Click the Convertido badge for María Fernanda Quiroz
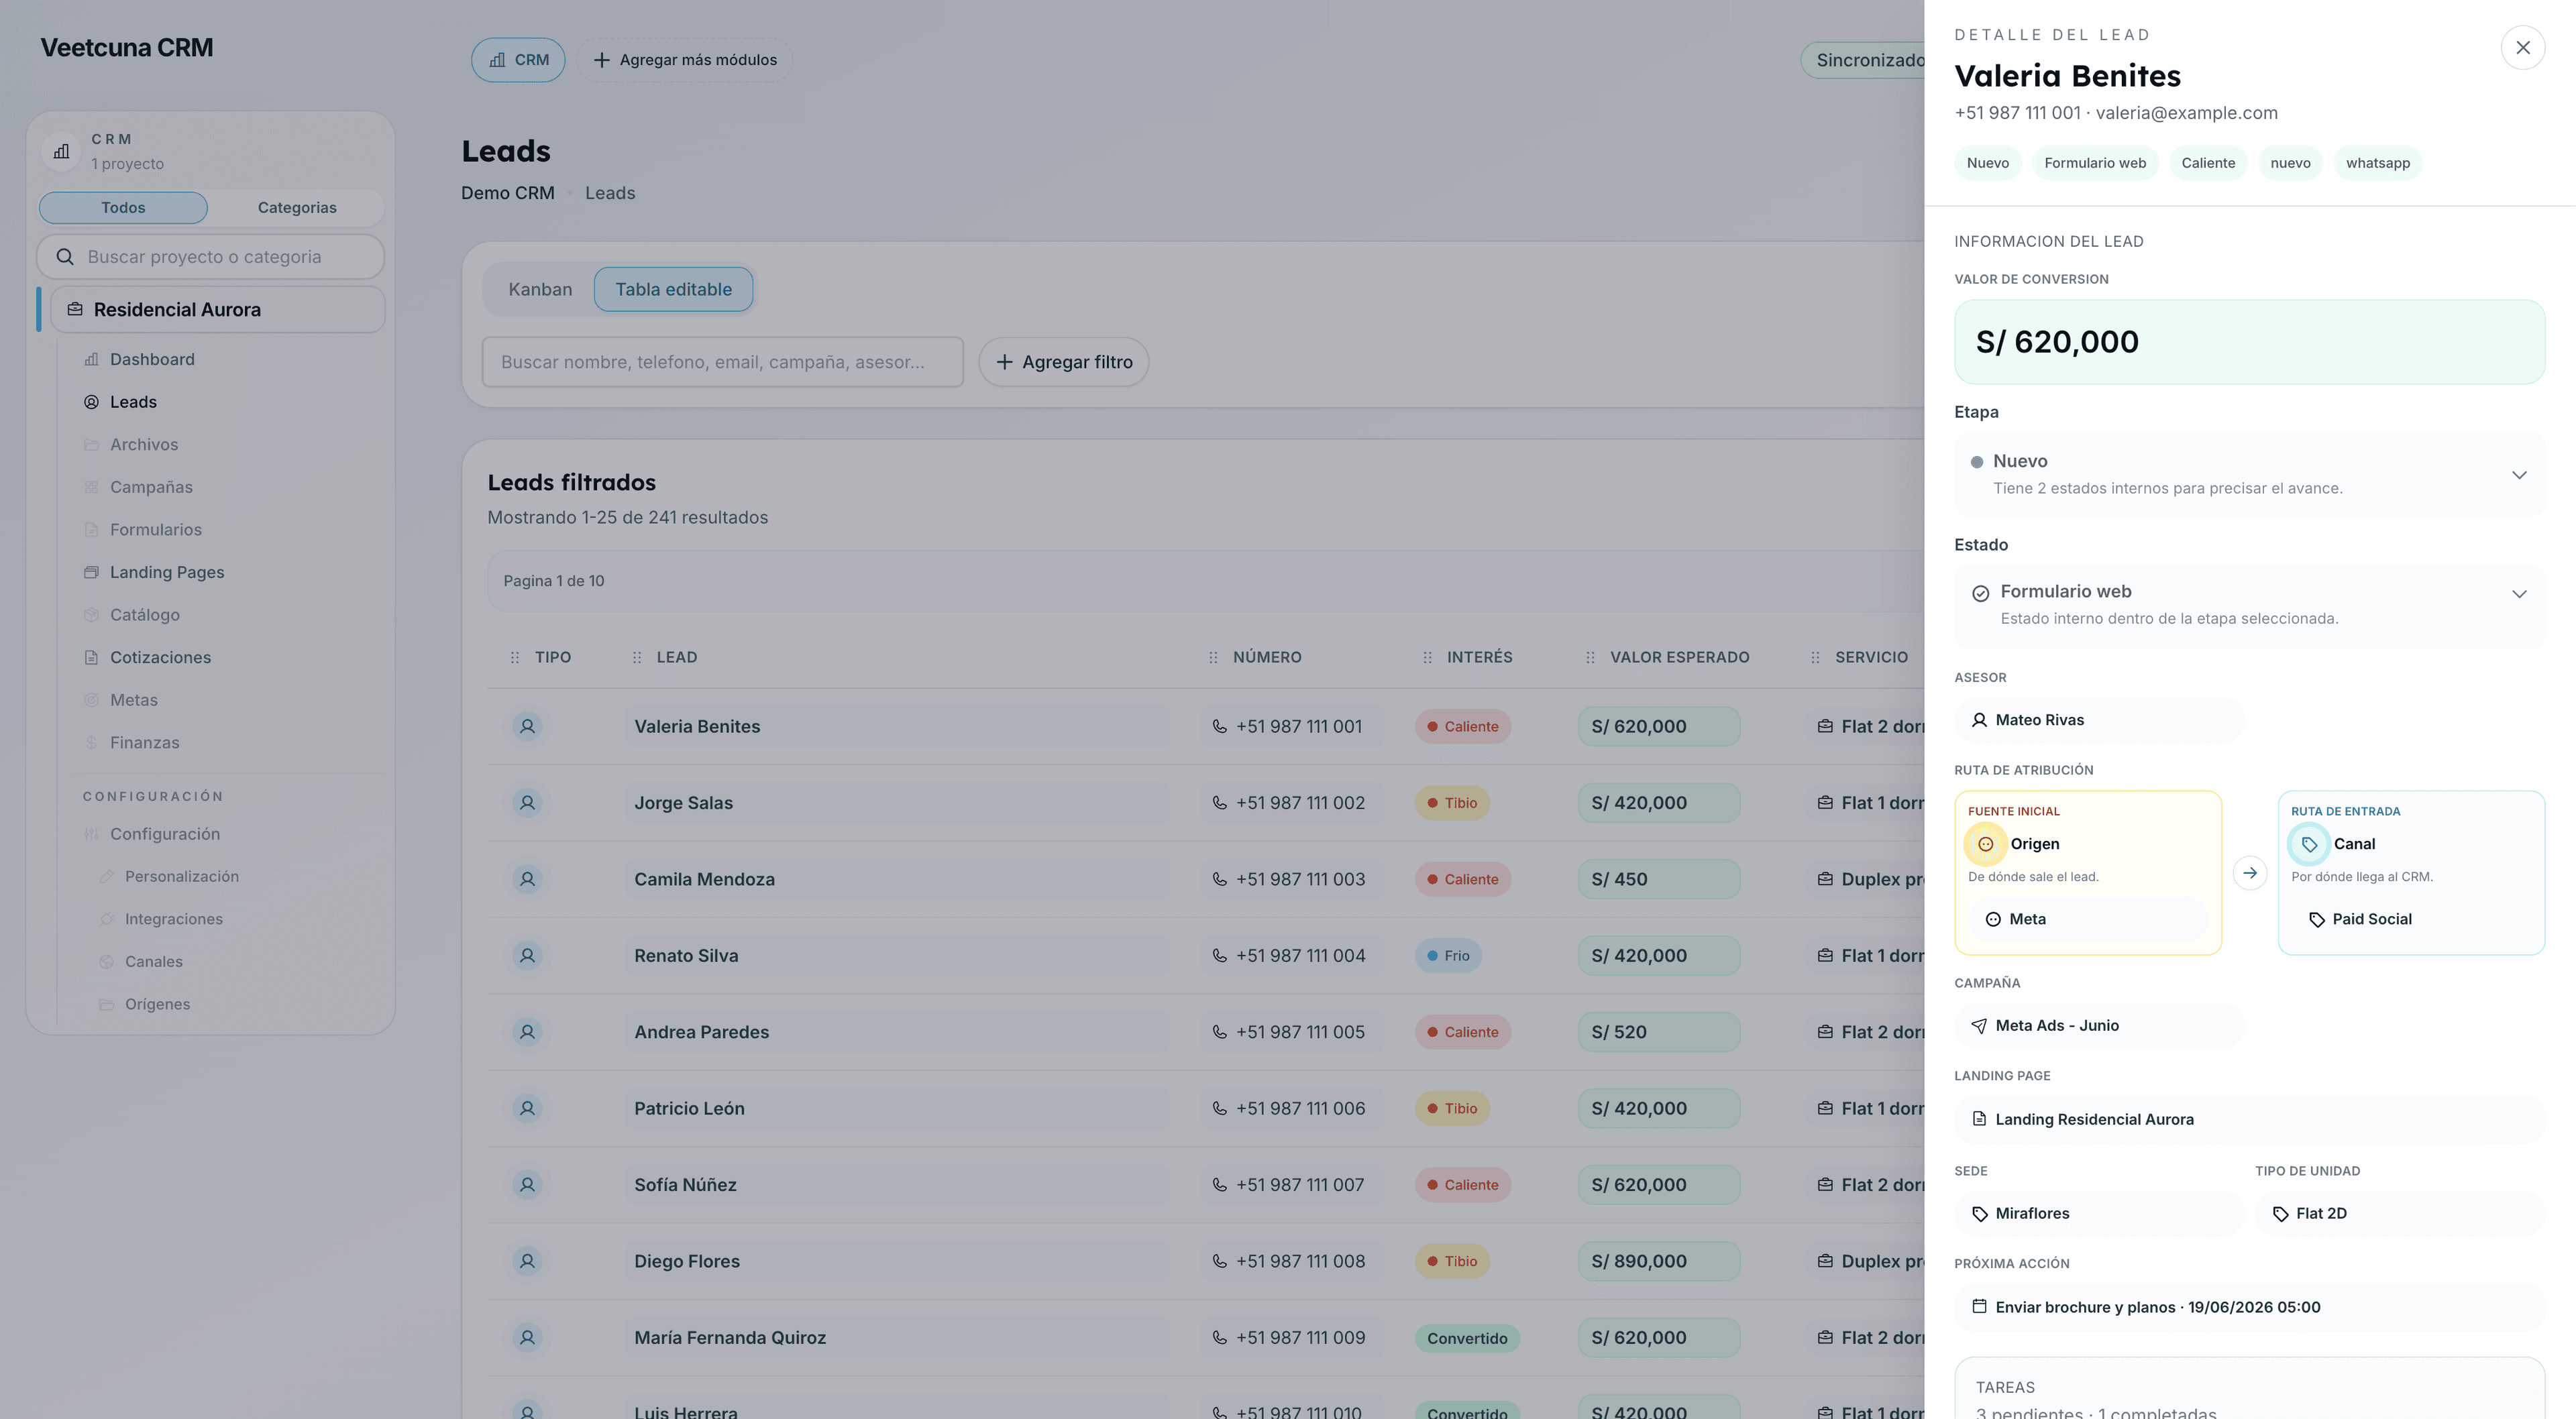The image size is (2576, 1419). [x=1466, y=1338]
